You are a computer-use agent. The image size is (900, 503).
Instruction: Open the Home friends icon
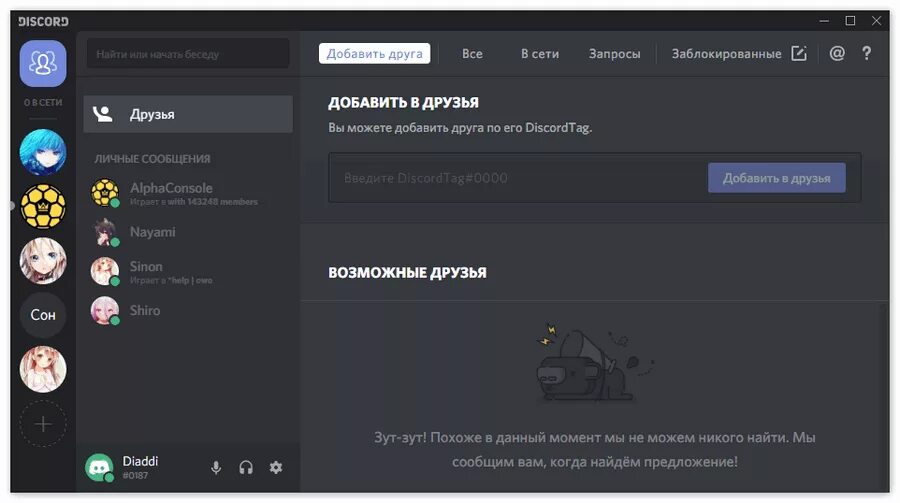43,63
